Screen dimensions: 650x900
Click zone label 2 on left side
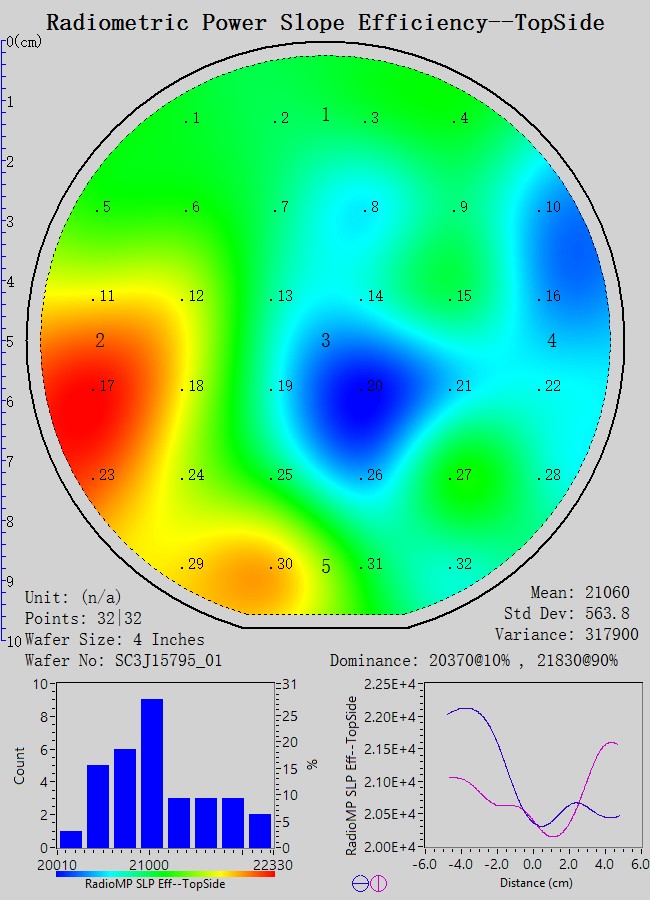coord(100,342)
